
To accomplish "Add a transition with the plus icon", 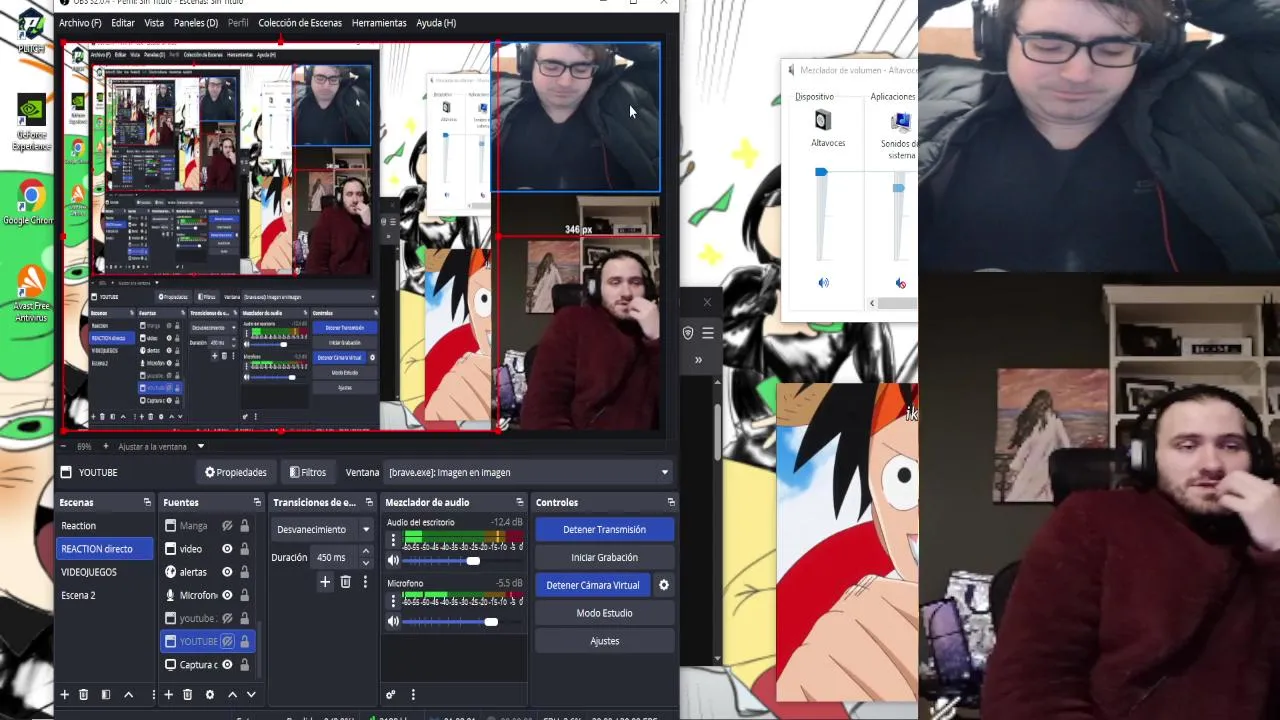I will point(325,581).
